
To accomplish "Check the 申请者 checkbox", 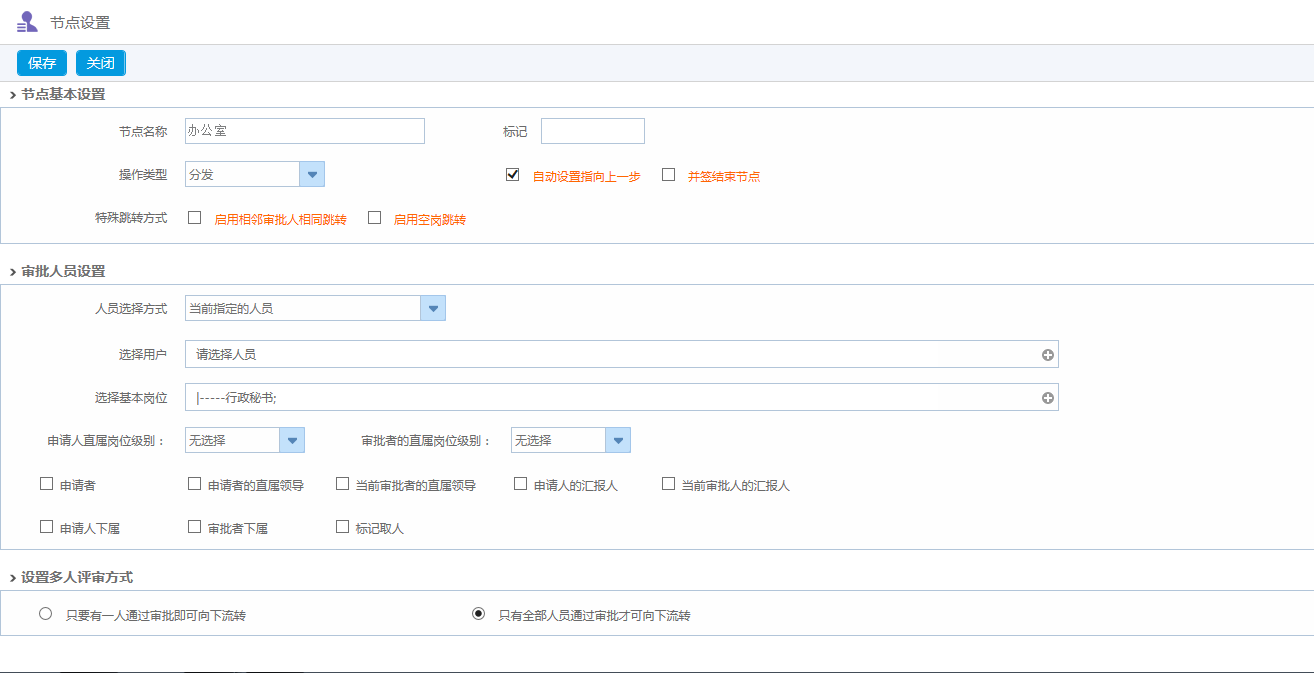I will pos(46,483).
